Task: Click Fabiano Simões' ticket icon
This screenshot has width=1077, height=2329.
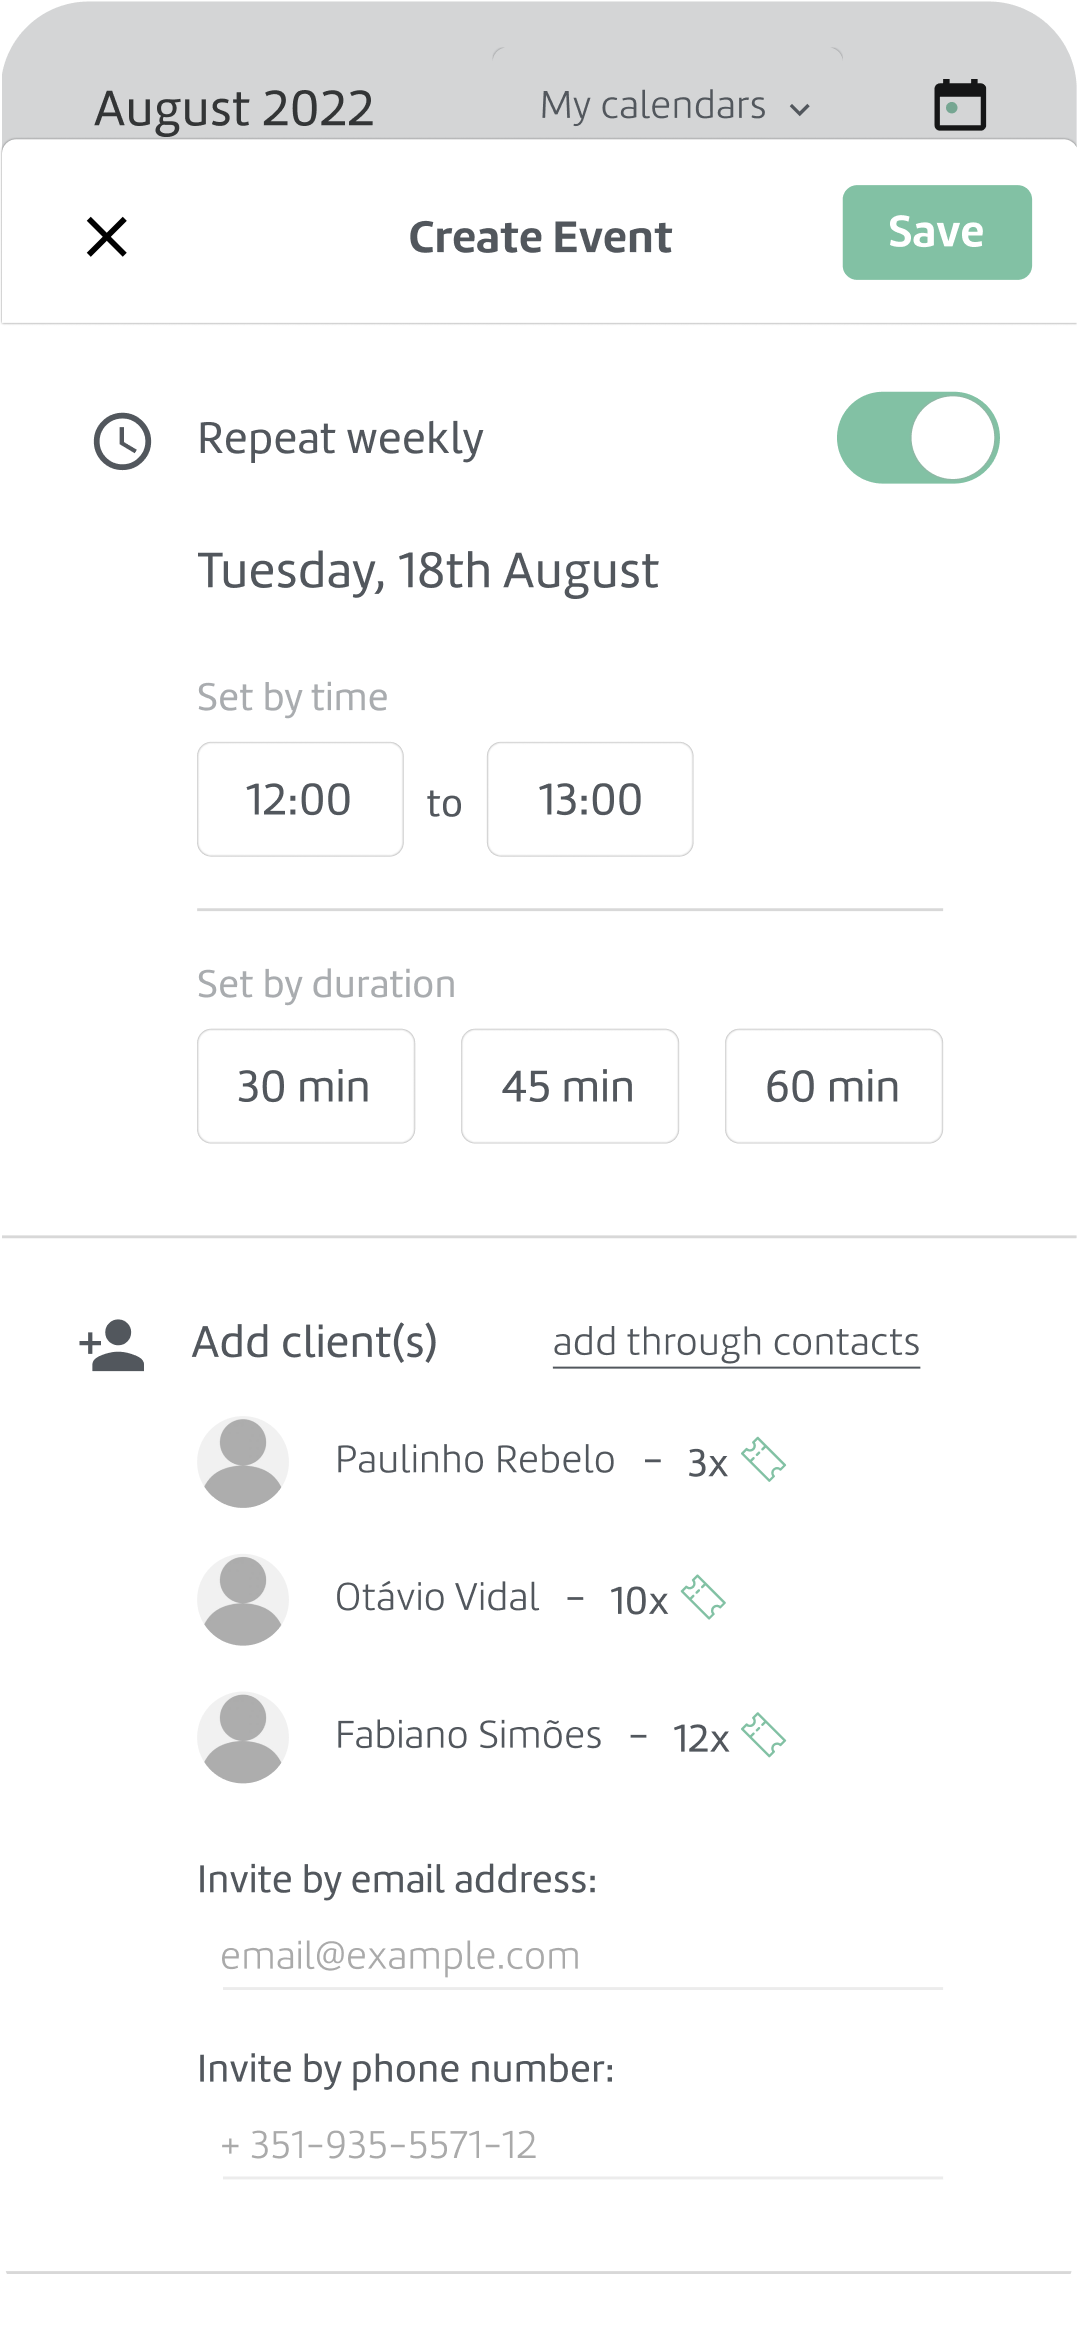Action: [763, 1735]
